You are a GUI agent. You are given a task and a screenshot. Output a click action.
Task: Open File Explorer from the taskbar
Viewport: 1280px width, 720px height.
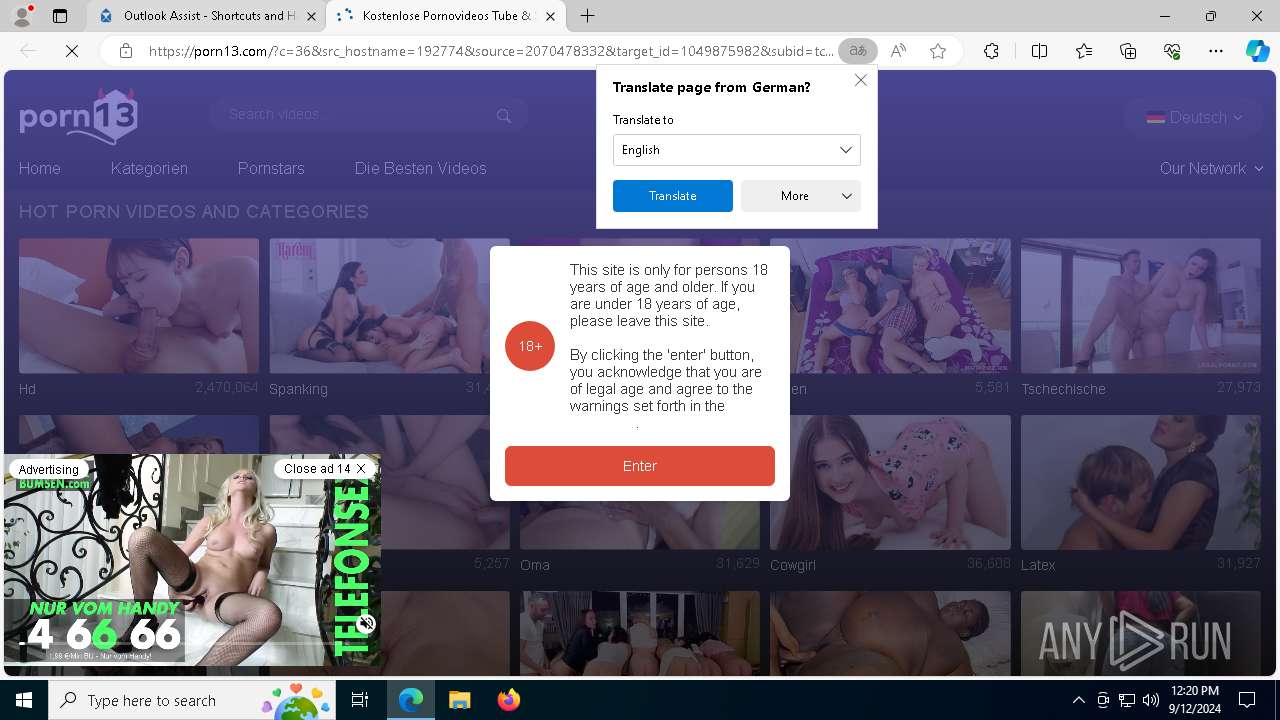point(459,700)
